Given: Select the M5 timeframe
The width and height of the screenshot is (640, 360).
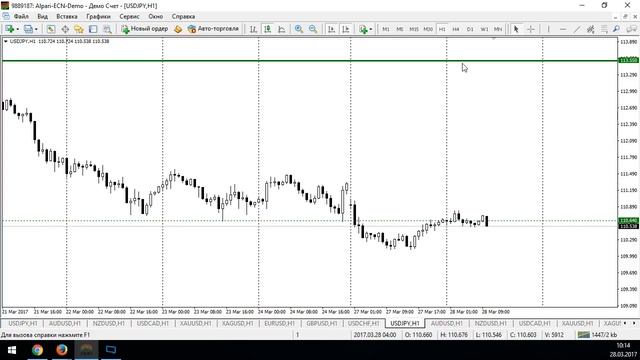Looking at the screenshot, I should pyautogui.click(x=400, y=29).
